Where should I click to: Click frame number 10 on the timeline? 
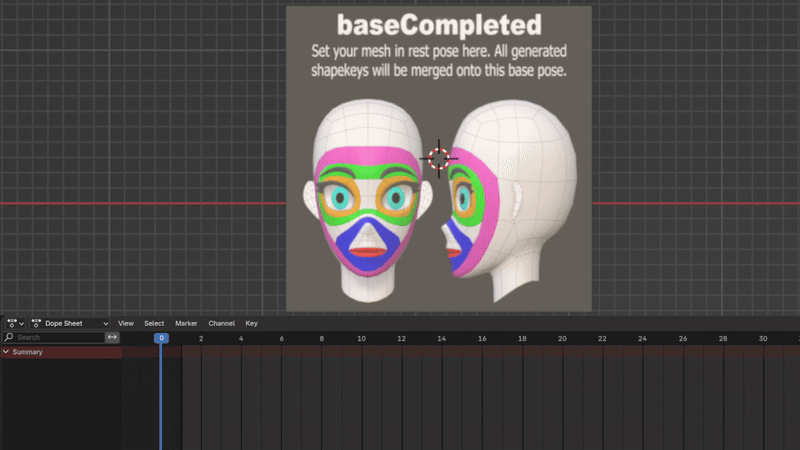[361, 338]
